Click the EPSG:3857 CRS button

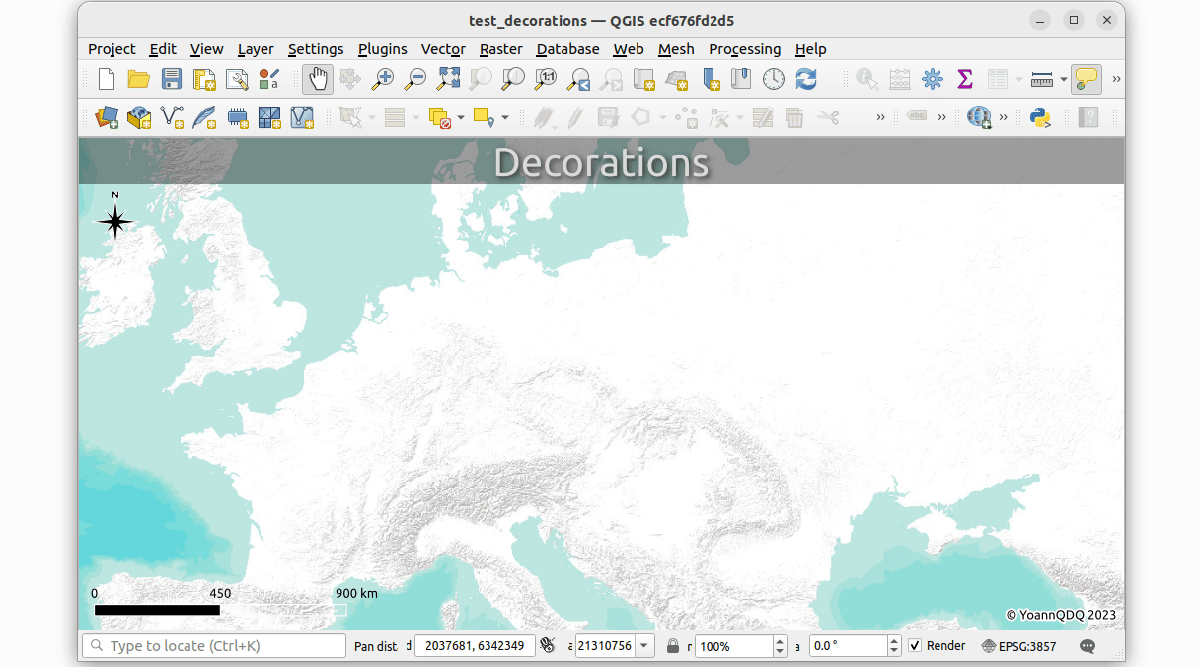tap(1018, 646)
